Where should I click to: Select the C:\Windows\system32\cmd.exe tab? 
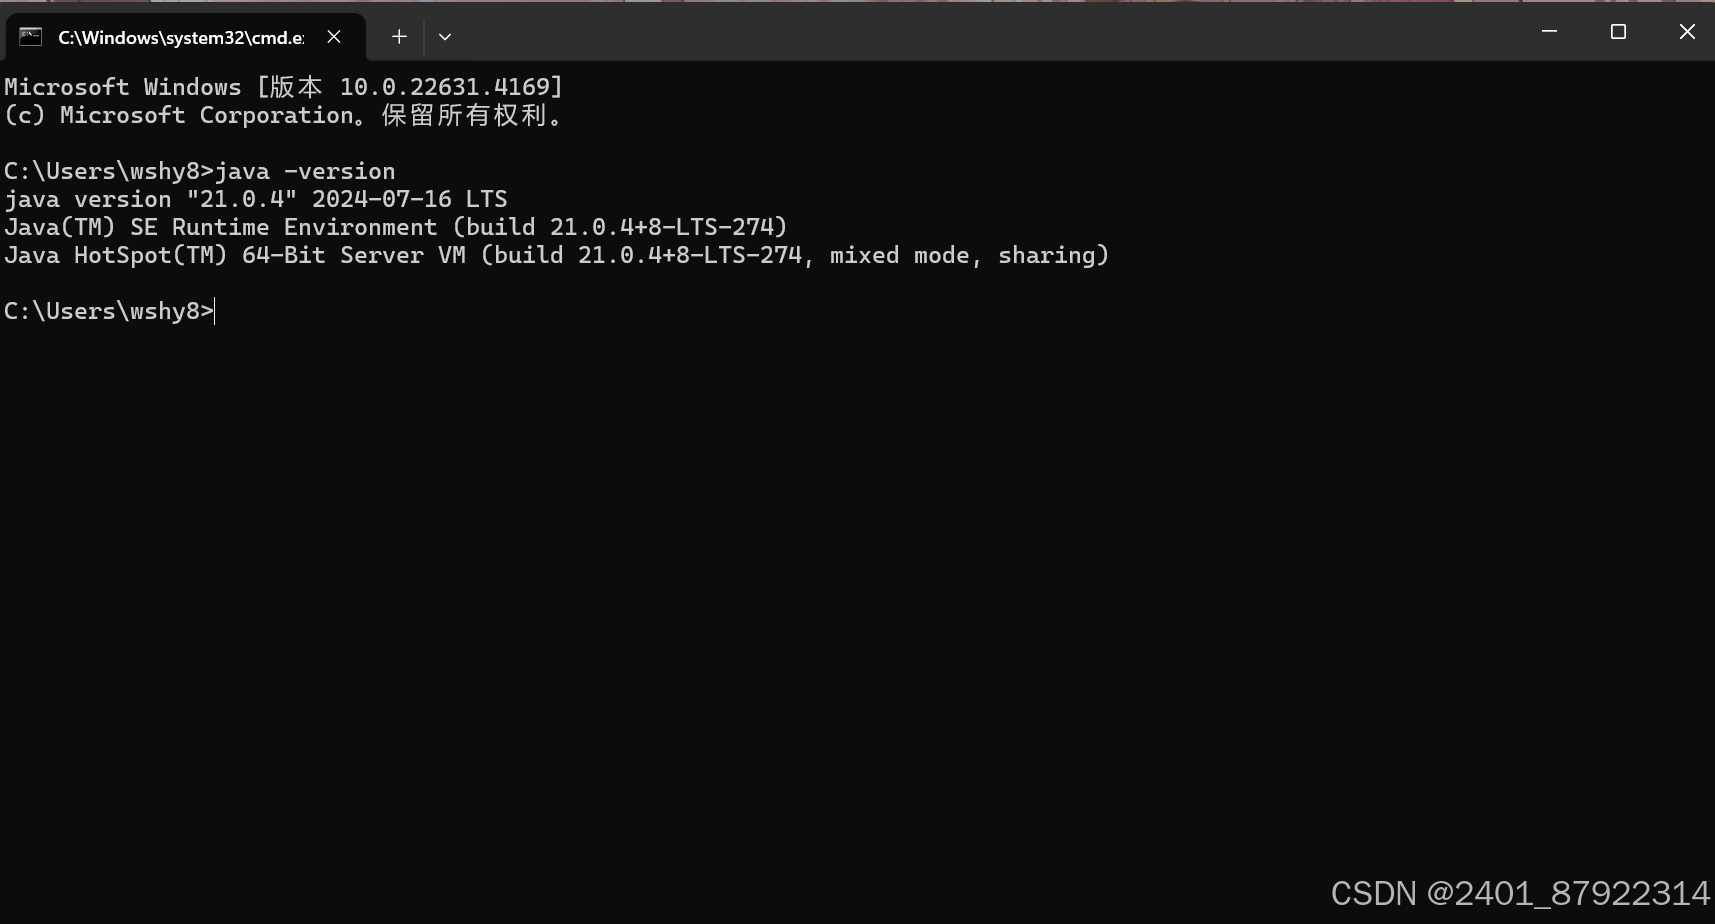[180, 37]
